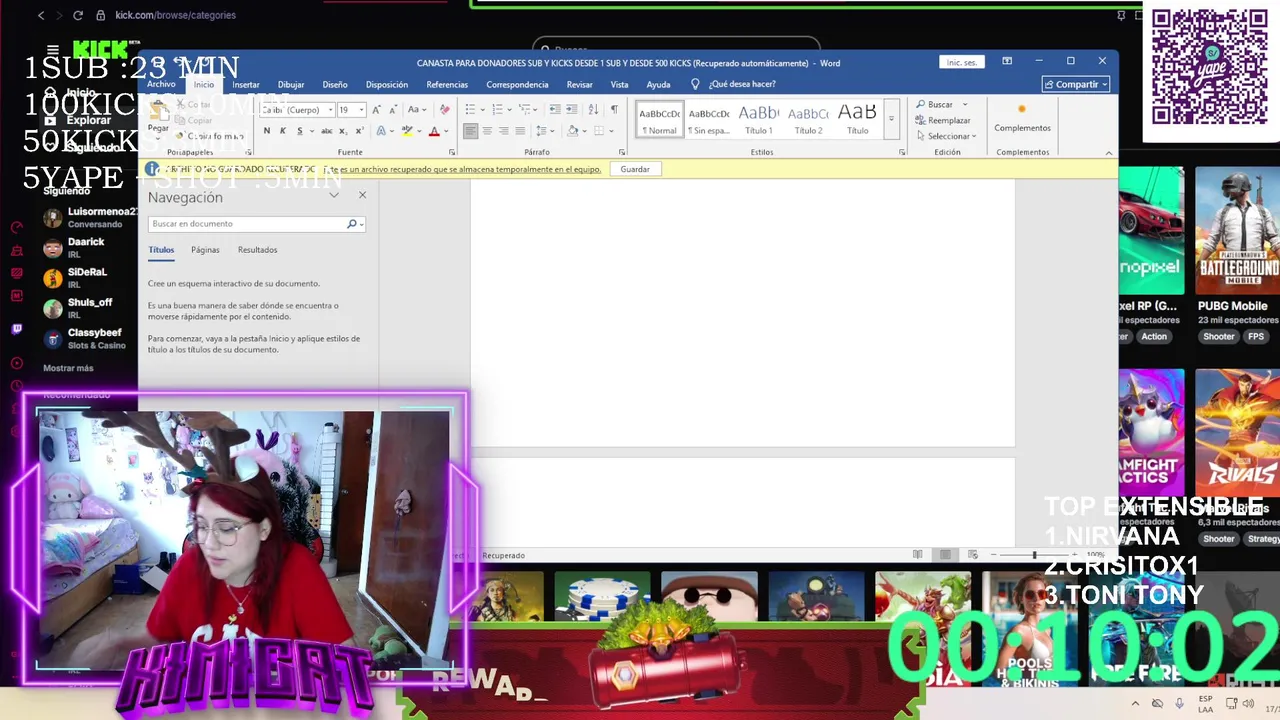Viewport: 1280px width, 720px height.
Task: Switch to Páginas tab in Navegación
Action: [x=205, y=250]
